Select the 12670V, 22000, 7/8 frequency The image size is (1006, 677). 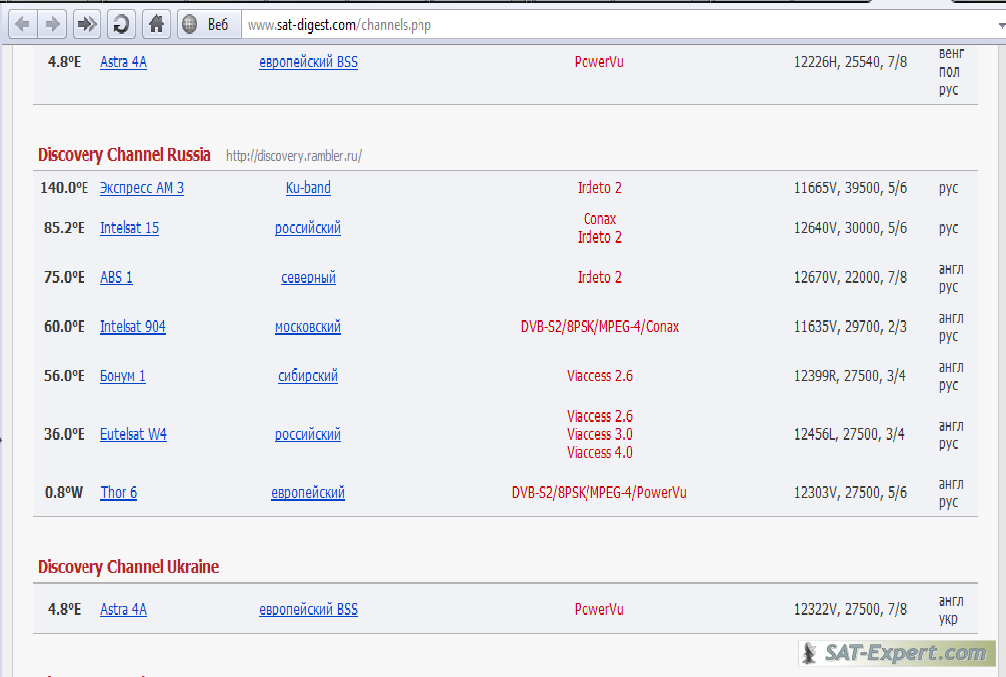pyautogui.click(x=850, y=277)
